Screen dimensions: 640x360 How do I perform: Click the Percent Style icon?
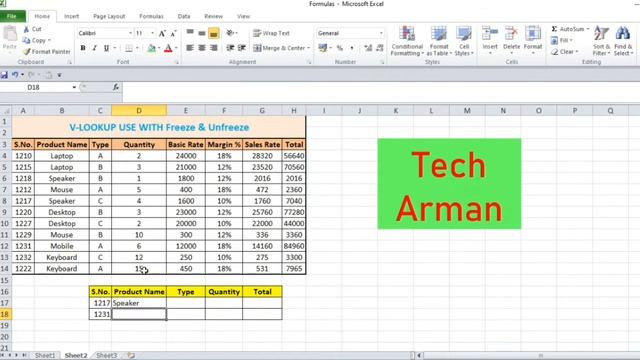click(x=340, y=48)
